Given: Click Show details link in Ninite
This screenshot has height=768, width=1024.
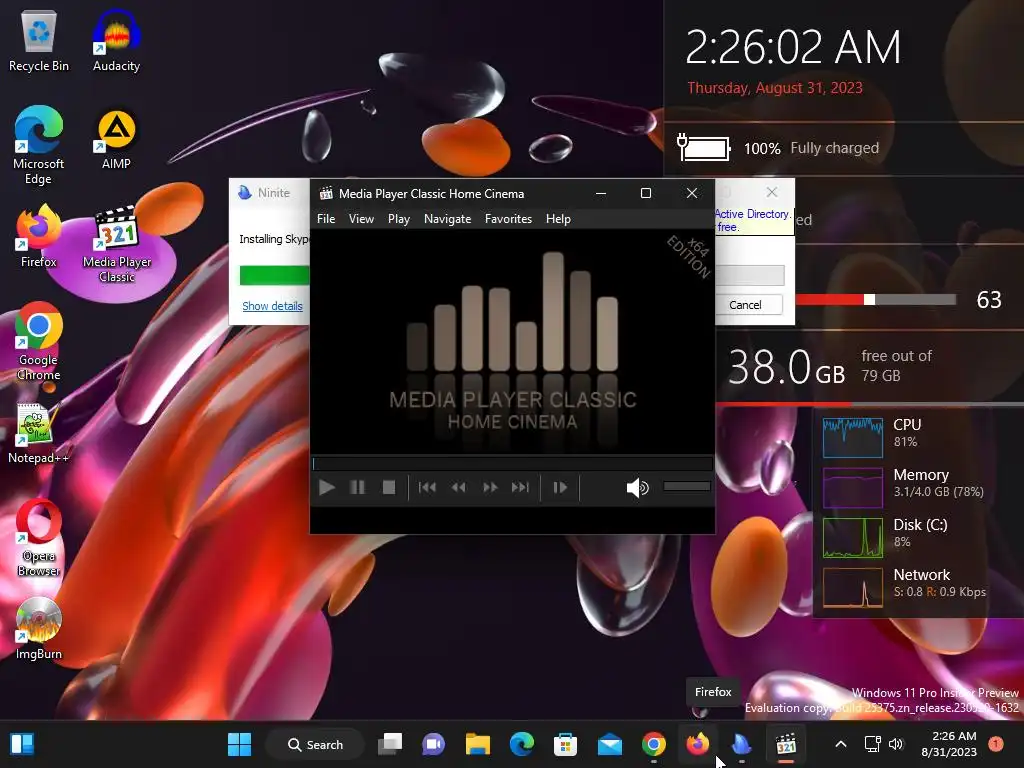Looking at the screenshot, I should (272, 306).
